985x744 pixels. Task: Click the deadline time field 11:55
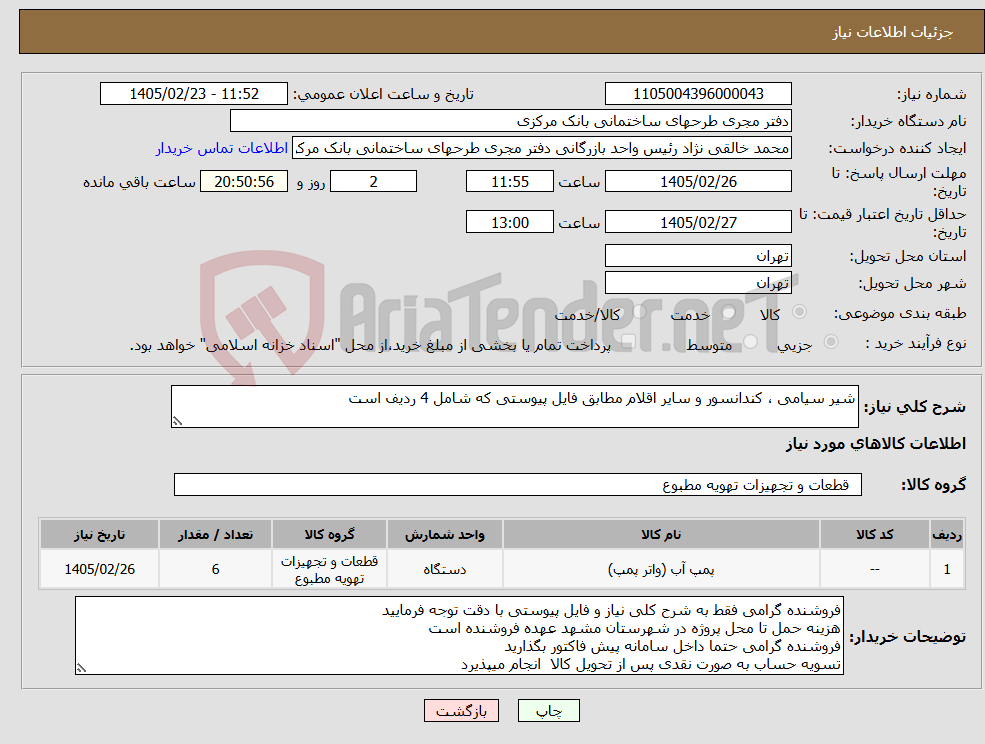click(x=509, y=182)
